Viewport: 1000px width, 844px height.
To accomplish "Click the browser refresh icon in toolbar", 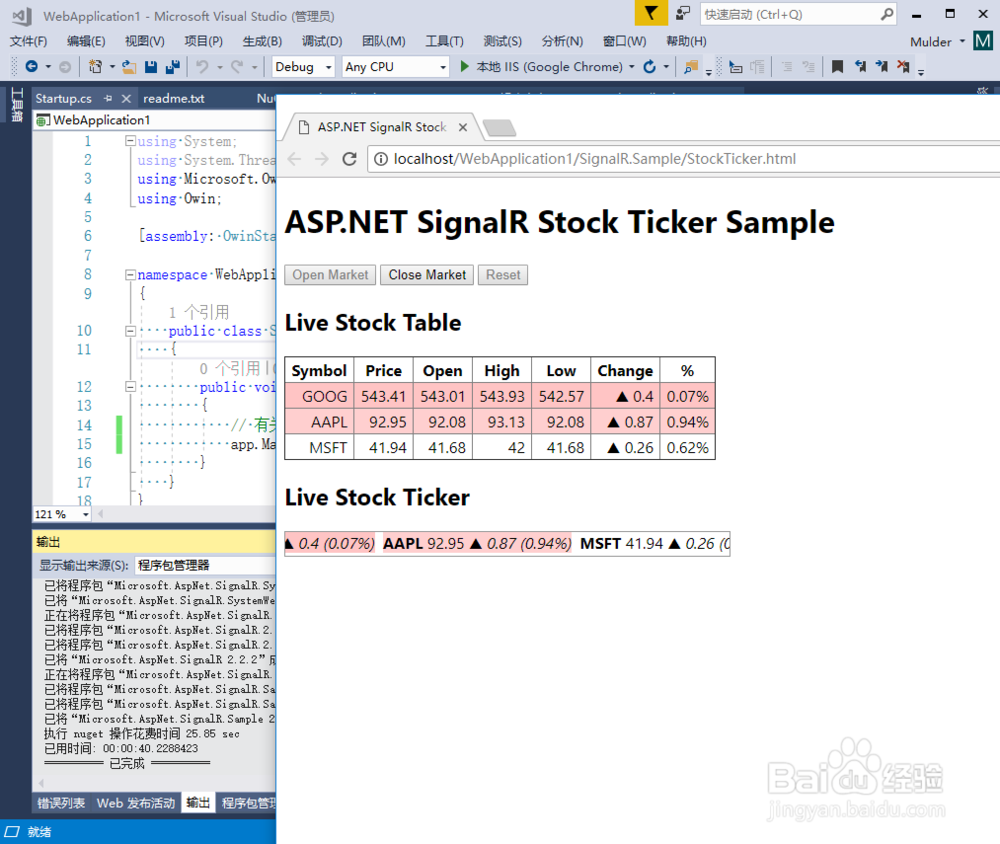I will [649, 66].
